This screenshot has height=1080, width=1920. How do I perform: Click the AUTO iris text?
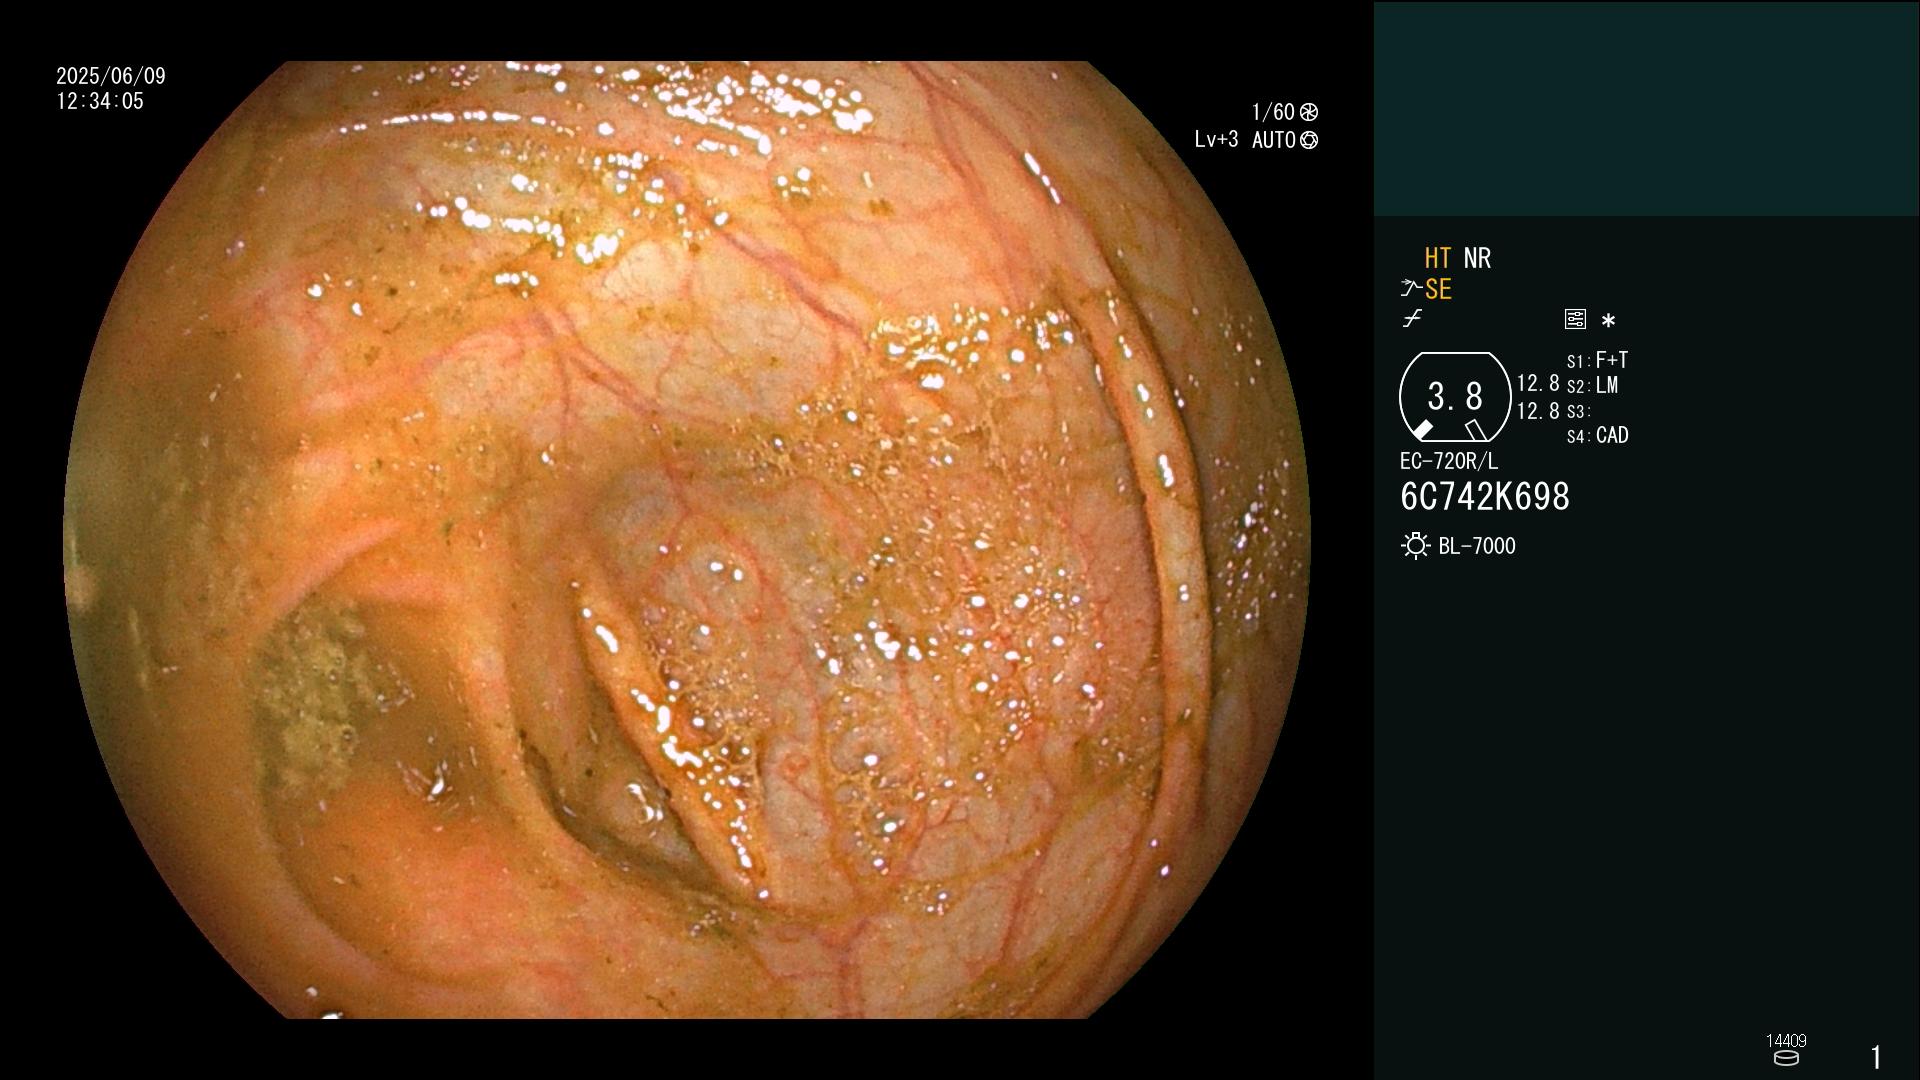(1274, 140)
